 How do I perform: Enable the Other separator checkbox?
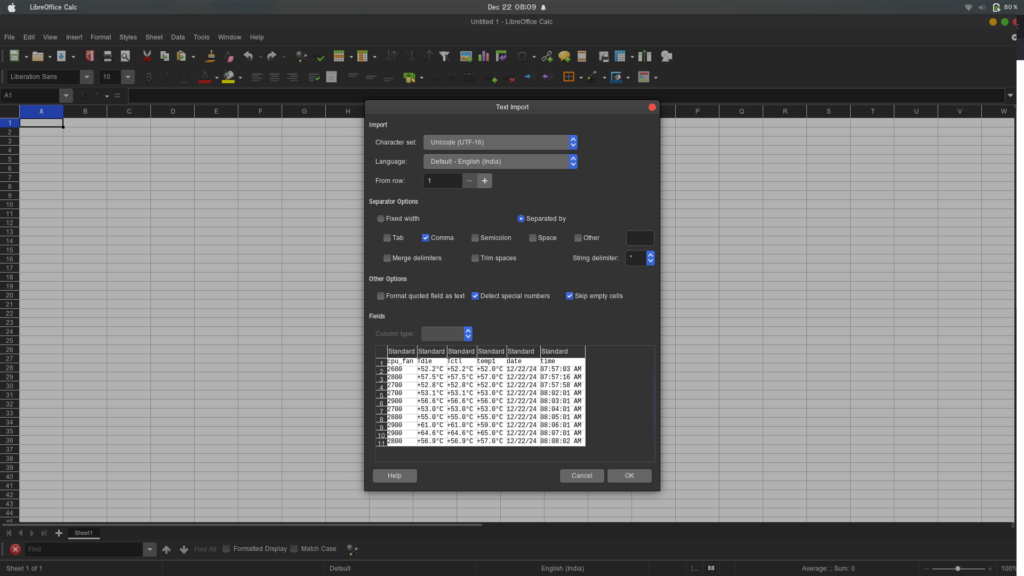(x=578, y=238)
